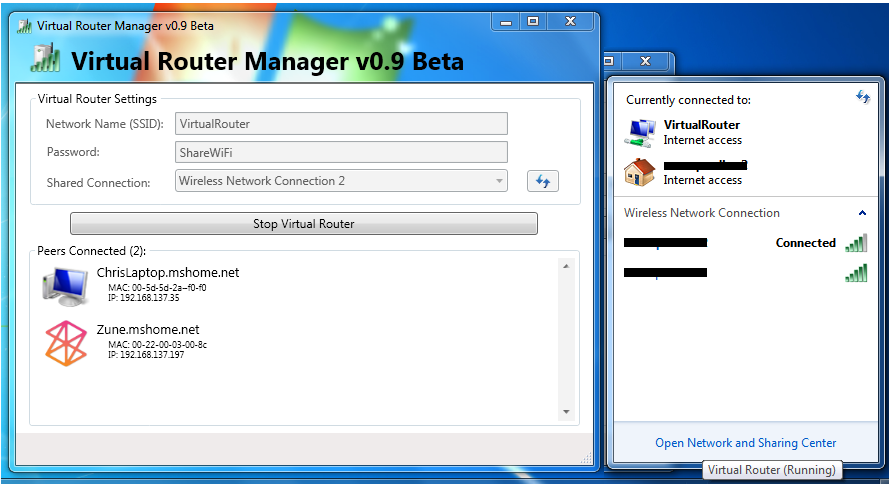Click the refresh icon beside Shared Connection
The height and width of the screenshot is (484, 889).
click(543, 181)
